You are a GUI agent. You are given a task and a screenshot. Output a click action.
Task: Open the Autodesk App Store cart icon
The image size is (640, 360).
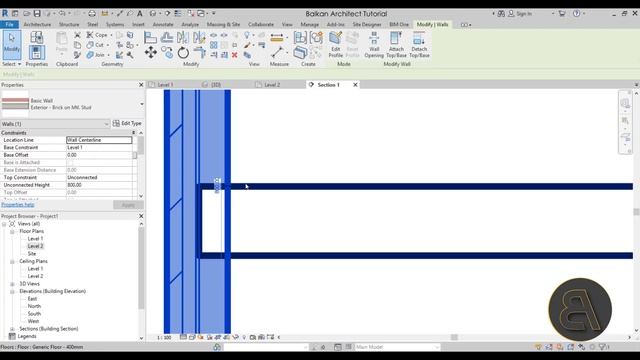[562, 13]
